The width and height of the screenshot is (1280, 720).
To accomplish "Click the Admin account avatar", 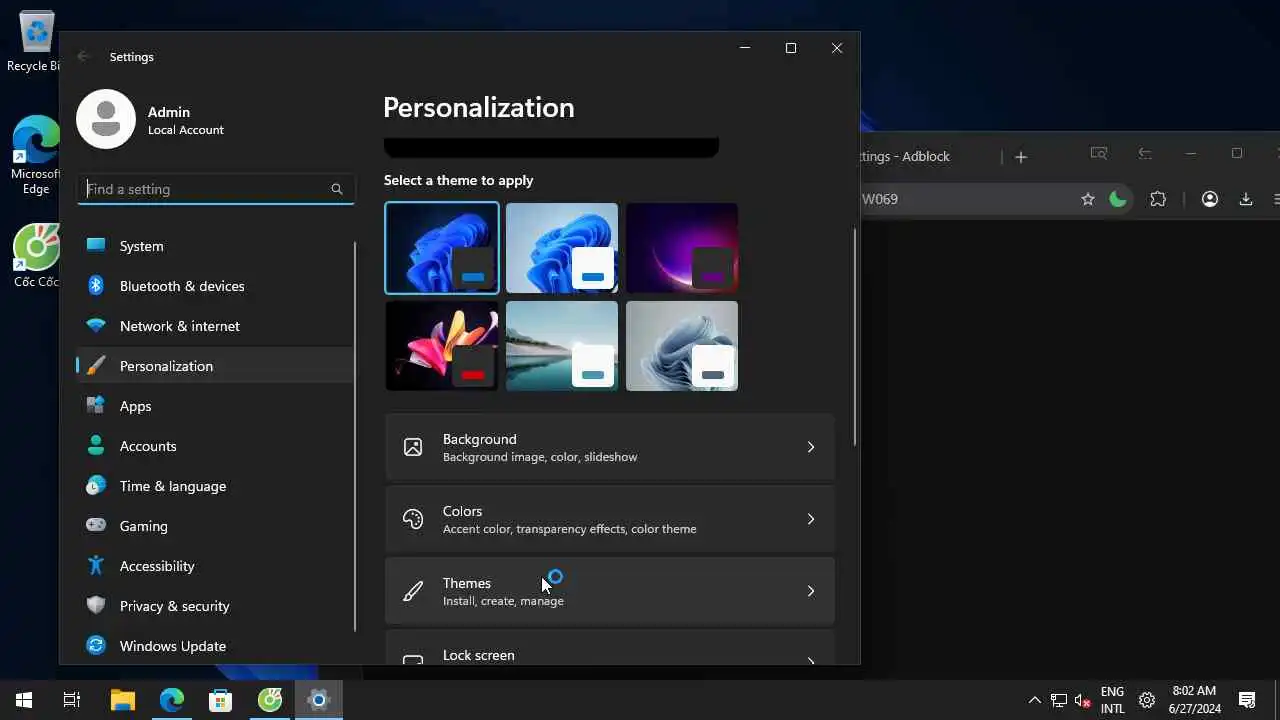I will coord(106,119).
